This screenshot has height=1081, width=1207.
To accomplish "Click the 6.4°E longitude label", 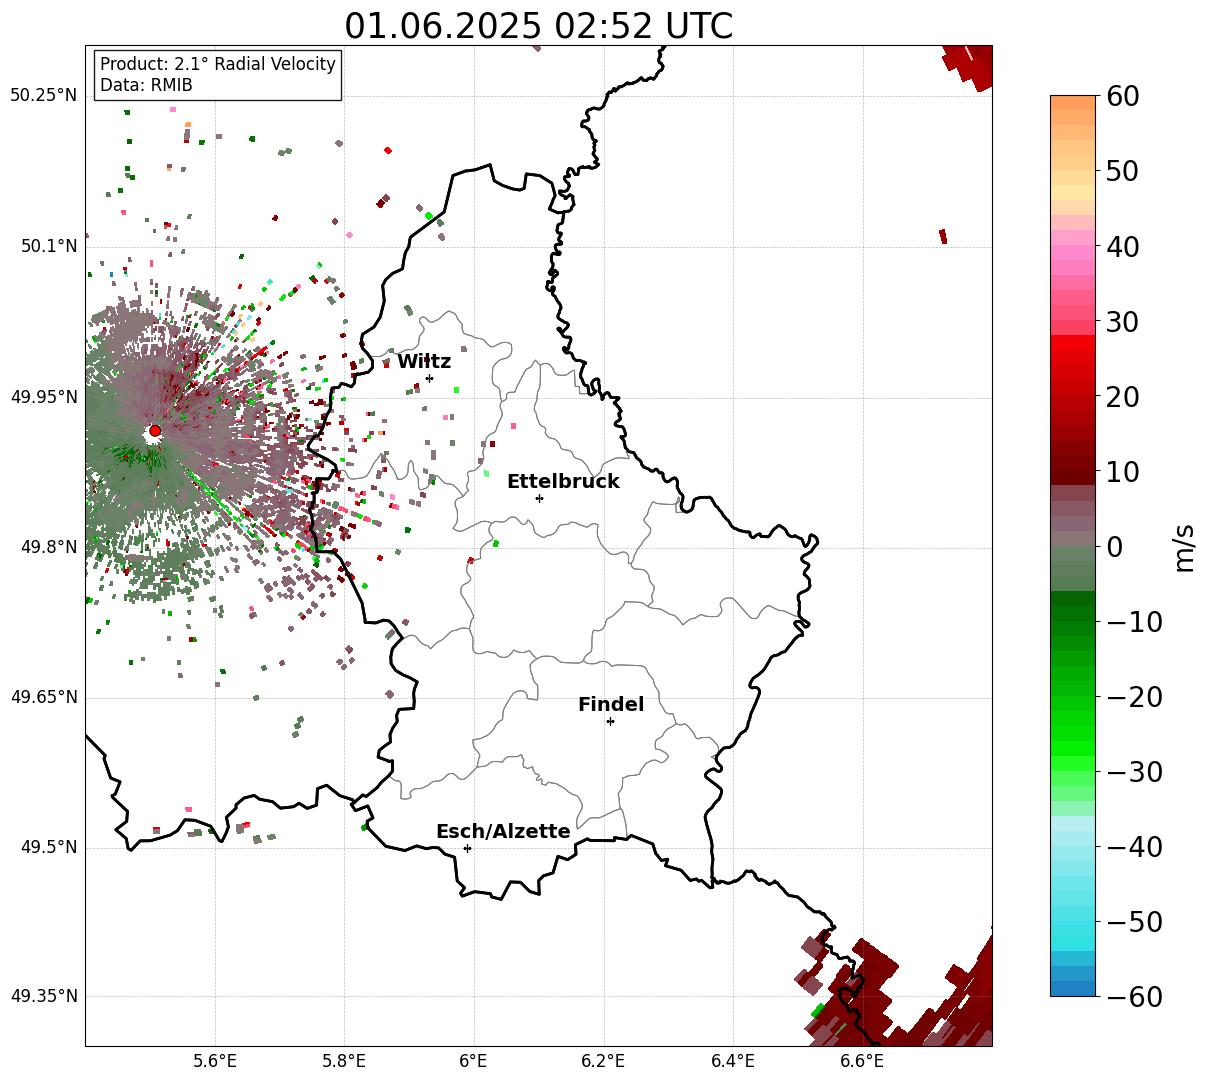I will click(x=733, y=1060).
